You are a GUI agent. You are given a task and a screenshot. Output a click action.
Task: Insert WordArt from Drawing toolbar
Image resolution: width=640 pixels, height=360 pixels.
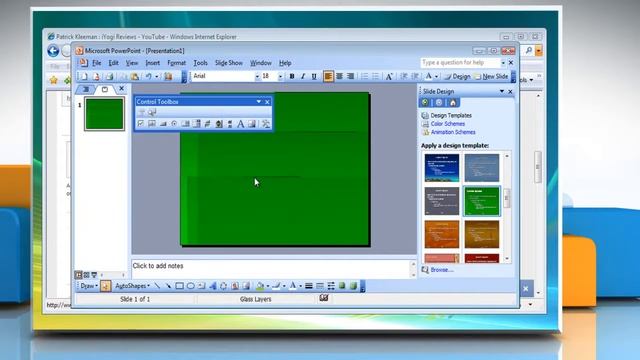tap(213, 286)
